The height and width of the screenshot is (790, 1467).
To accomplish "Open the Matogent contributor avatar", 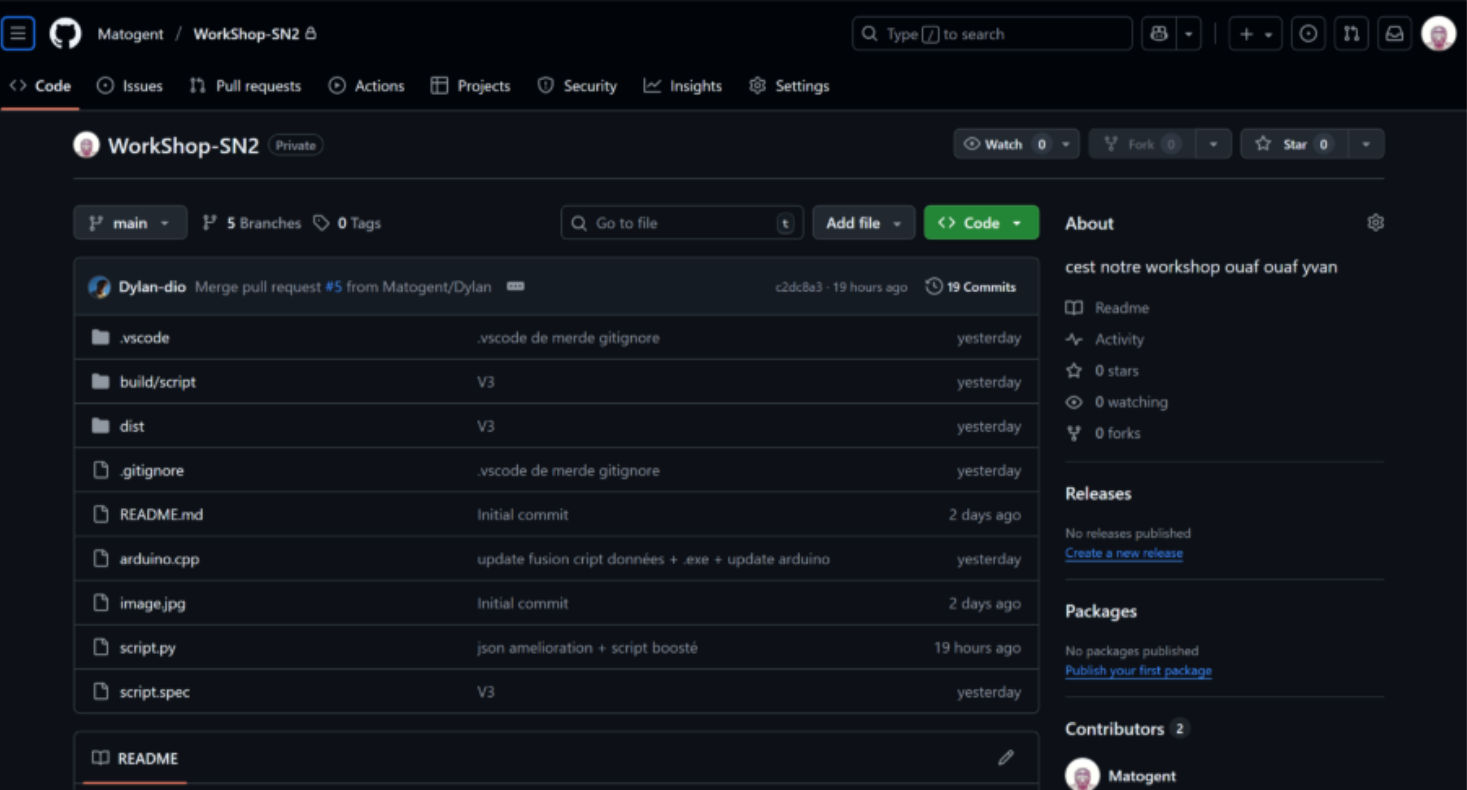I will pyautogui.click(x=1082, y=775).
